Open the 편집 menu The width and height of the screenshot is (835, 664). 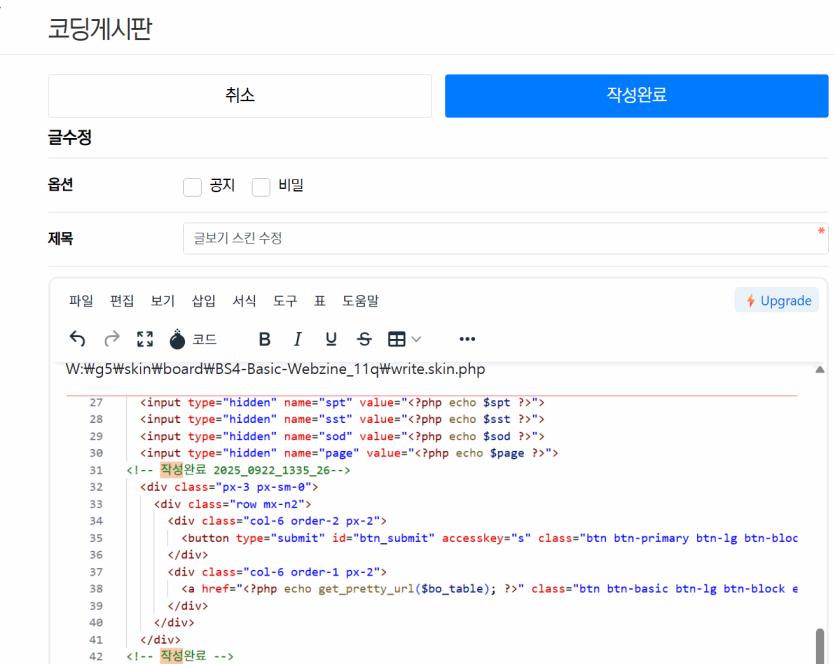point(122,301)
